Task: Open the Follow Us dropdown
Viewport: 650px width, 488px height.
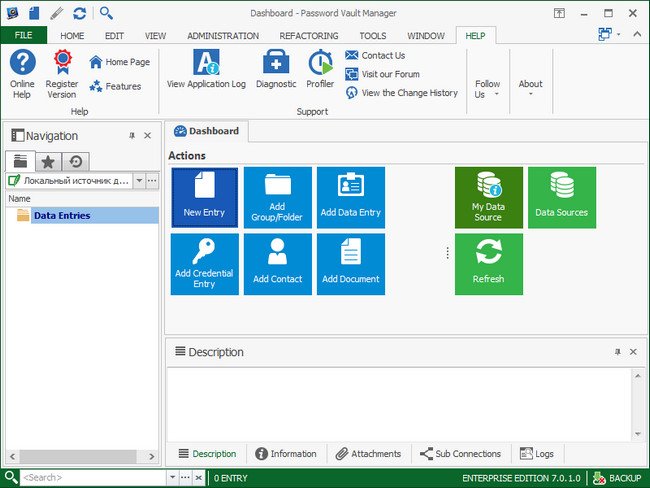Action: [487, 89]
